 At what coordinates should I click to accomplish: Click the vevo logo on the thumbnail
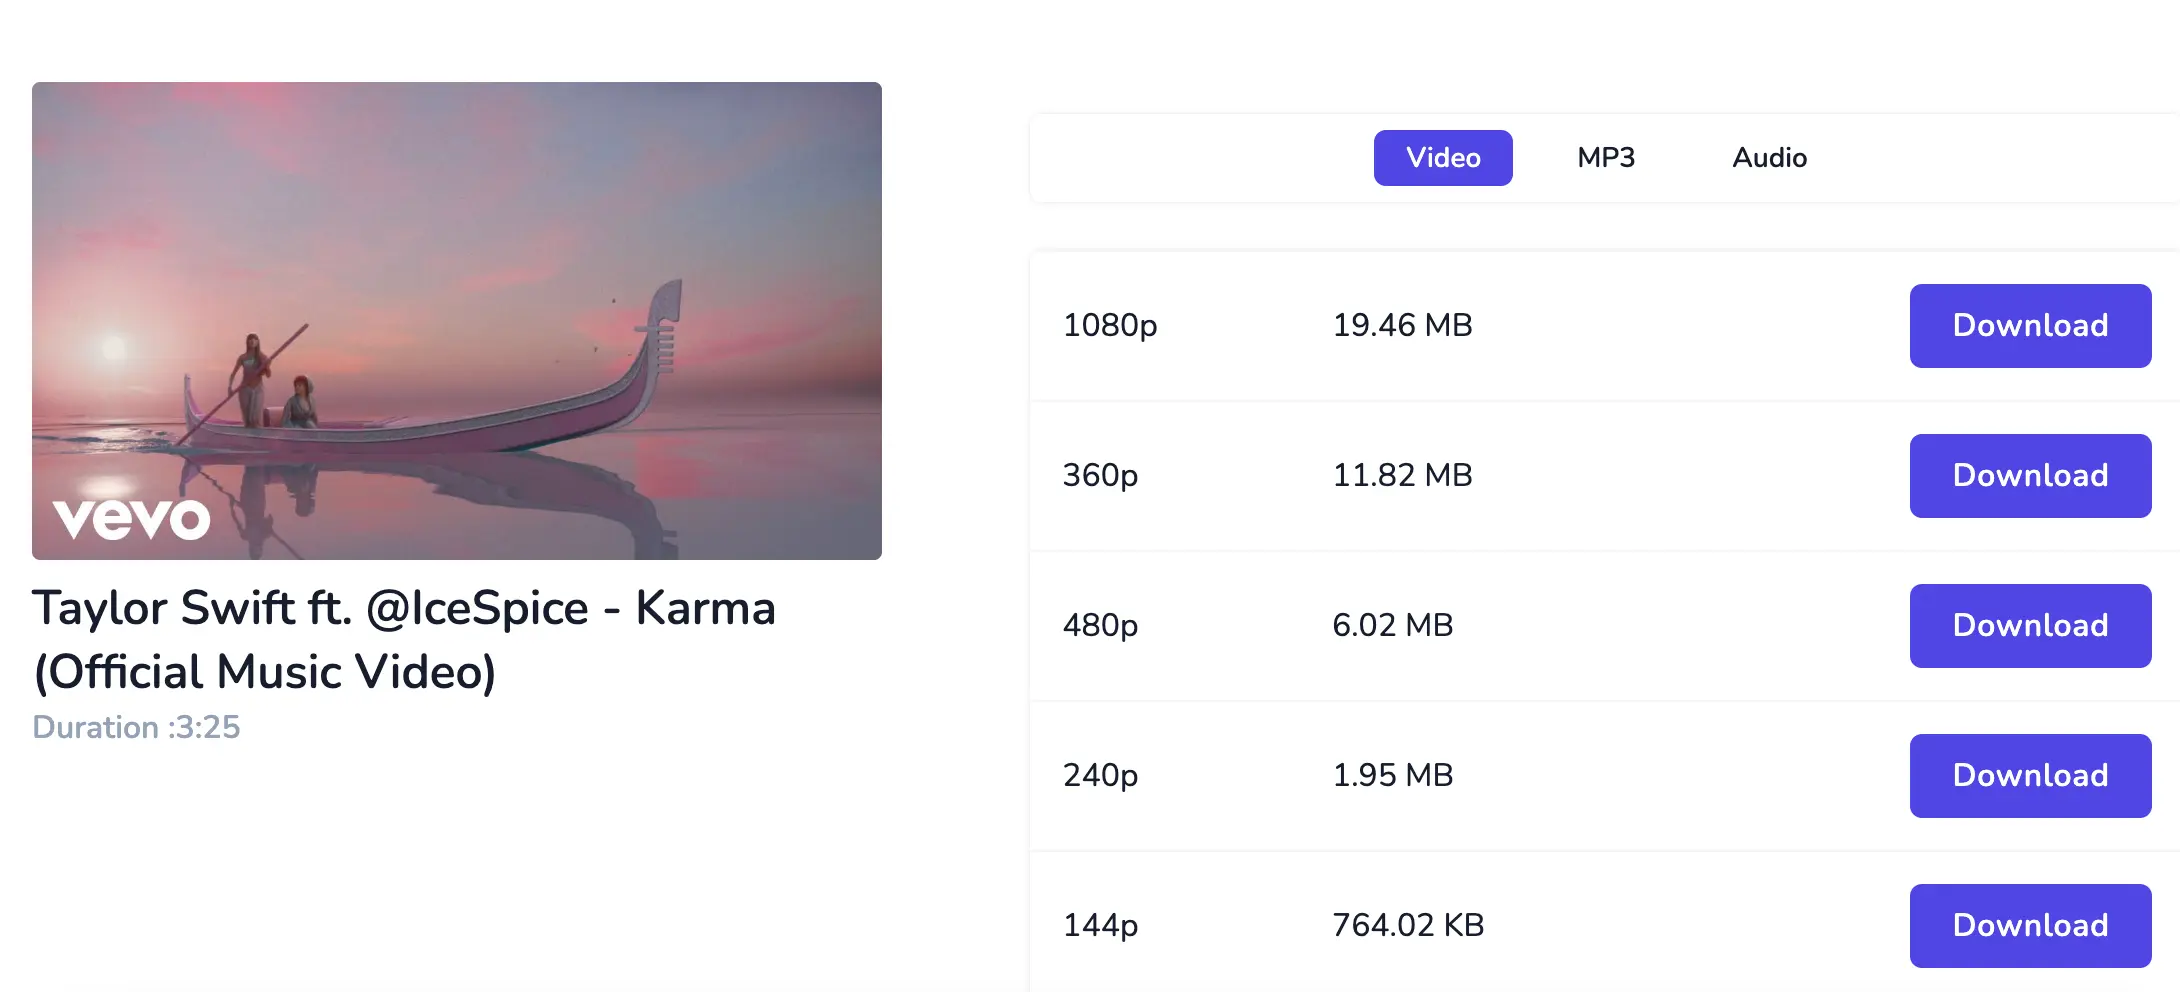click(x=131, y=518)
